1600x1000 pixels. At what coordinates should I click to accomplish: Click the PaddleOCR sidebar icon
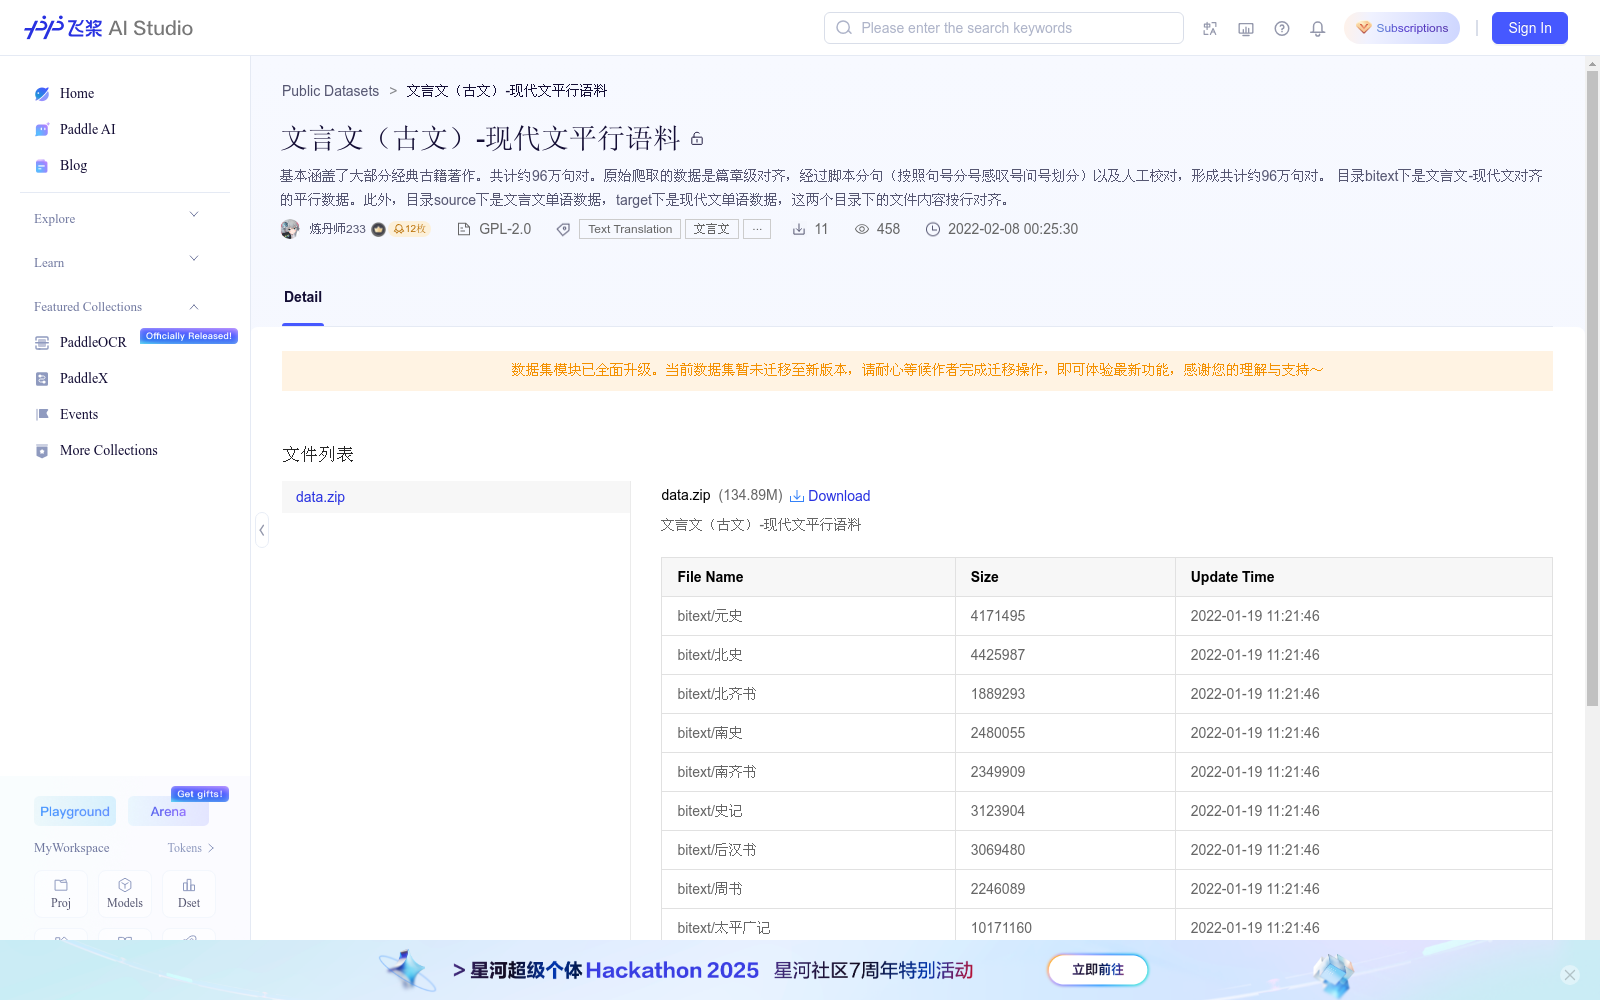tap(42, 343)
